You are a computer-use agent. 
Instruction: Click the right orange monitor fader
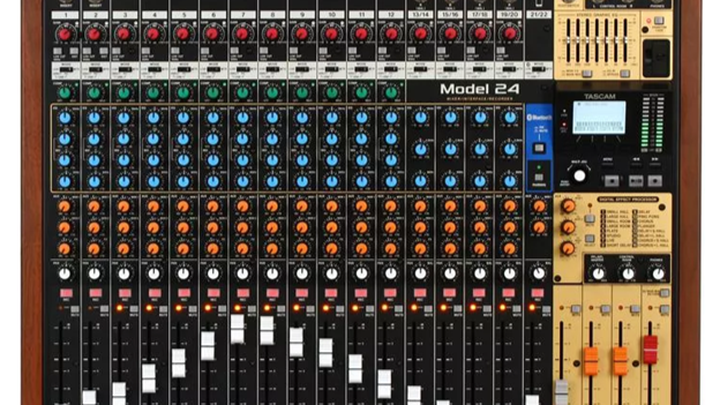coord(620,361)
